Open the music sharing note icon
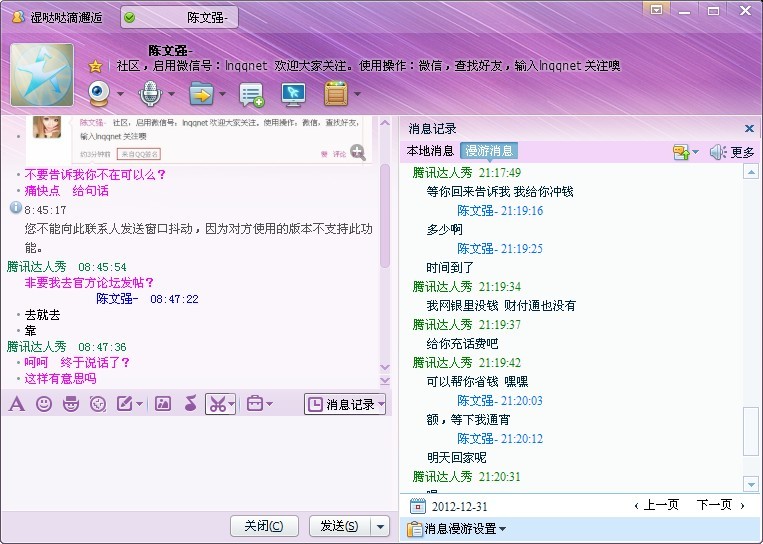 coord(190,404)
